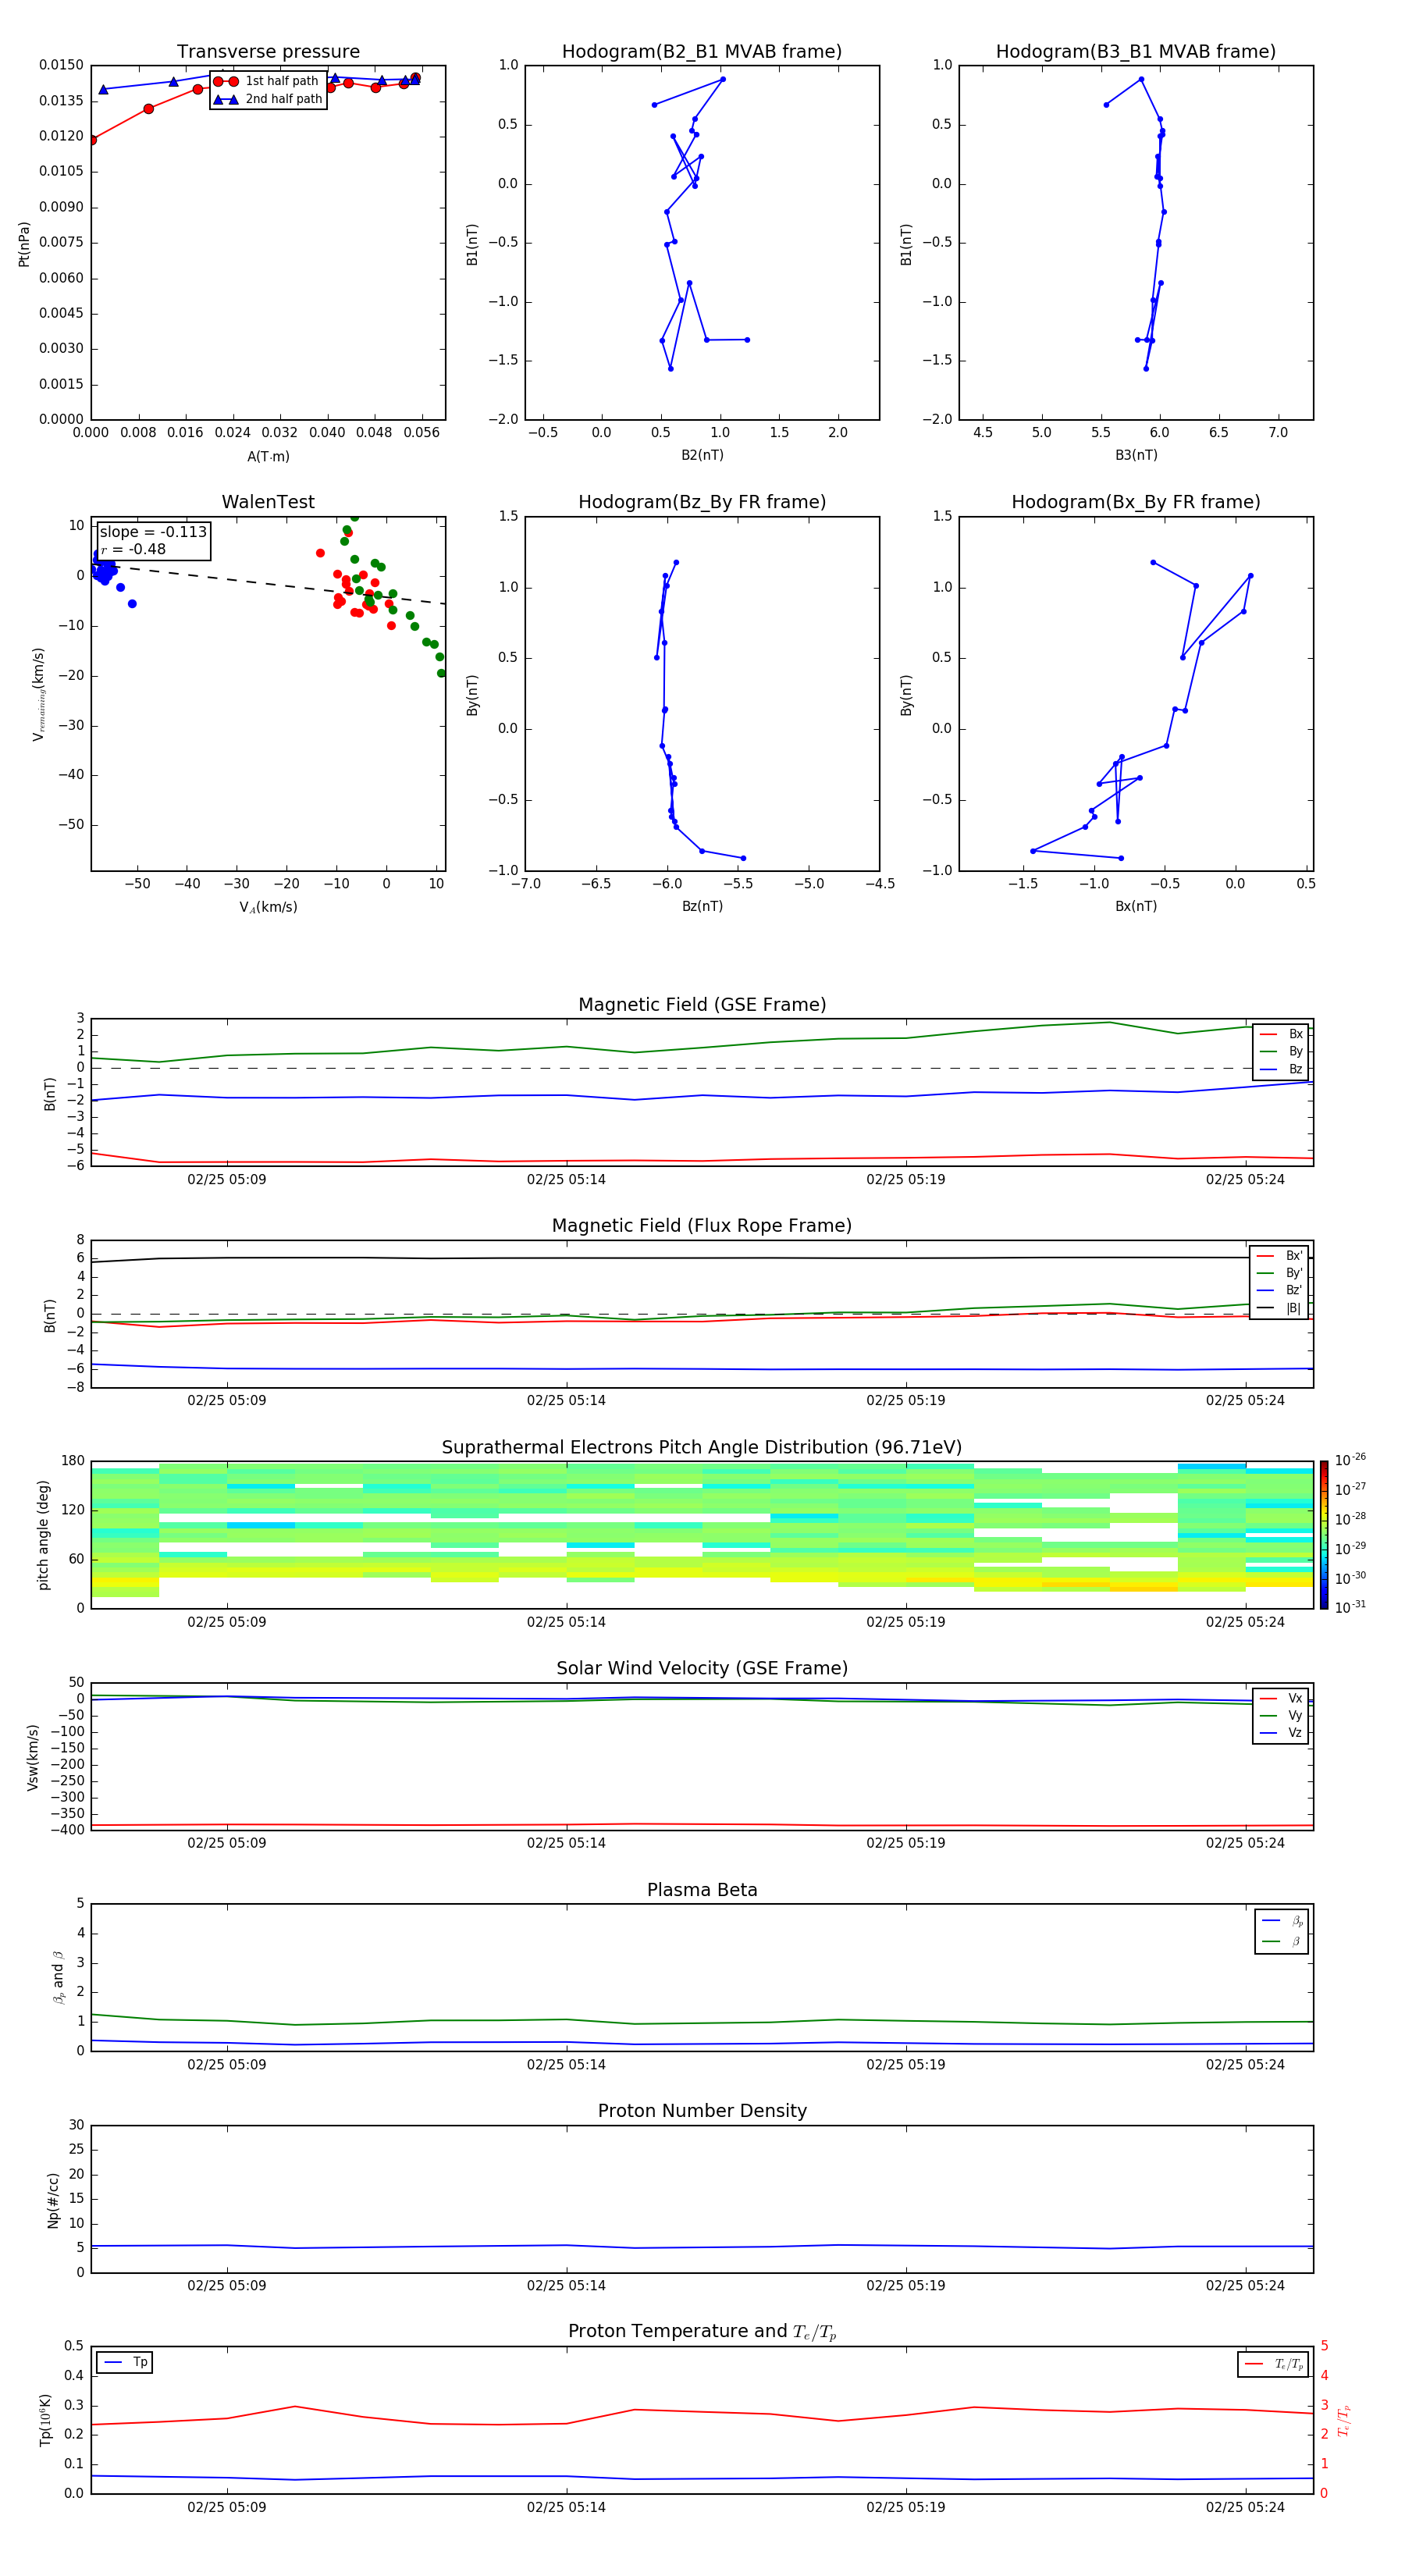Click the 'B2(nT)' x-axis label
Viewport: 1405px width, 2576px height.
point(702,455)
